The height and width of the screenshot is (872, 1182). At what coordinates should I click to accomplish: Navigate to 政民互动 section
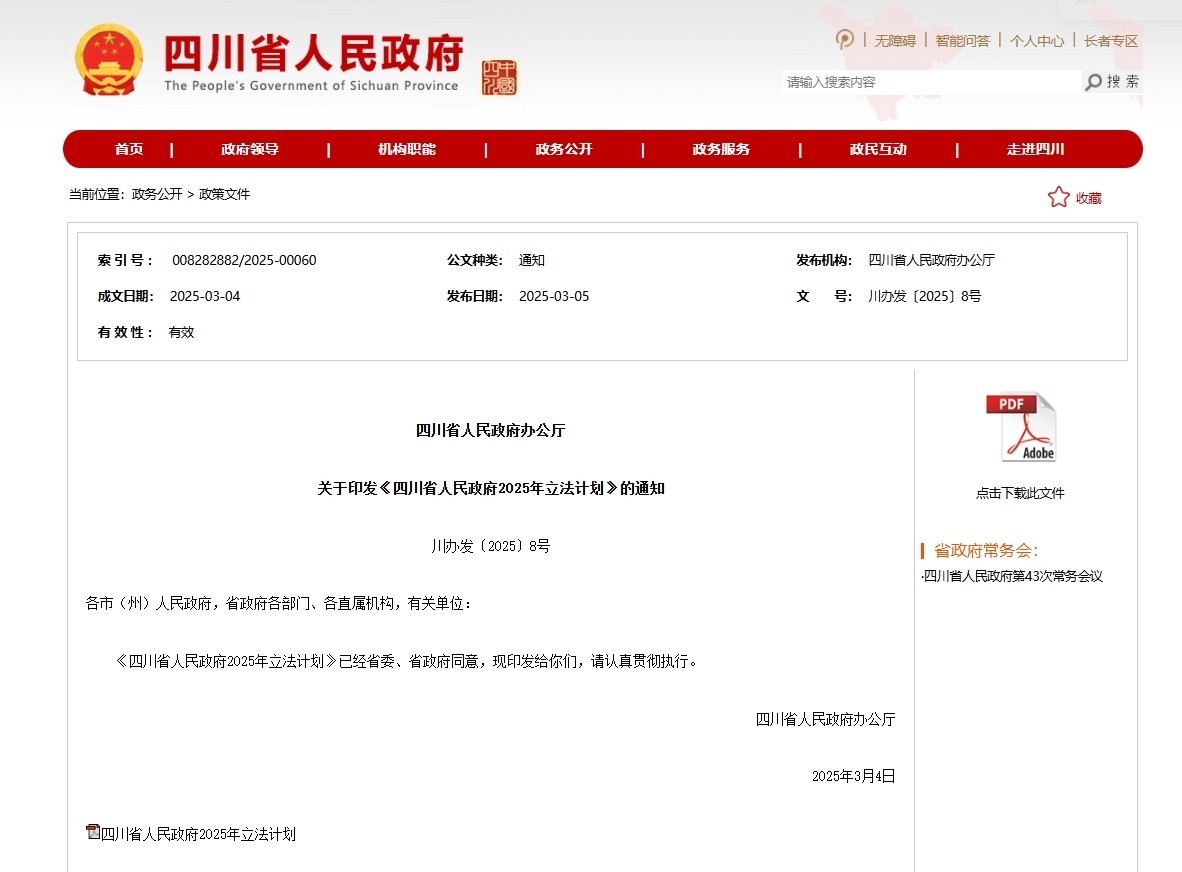coord(878,149)
